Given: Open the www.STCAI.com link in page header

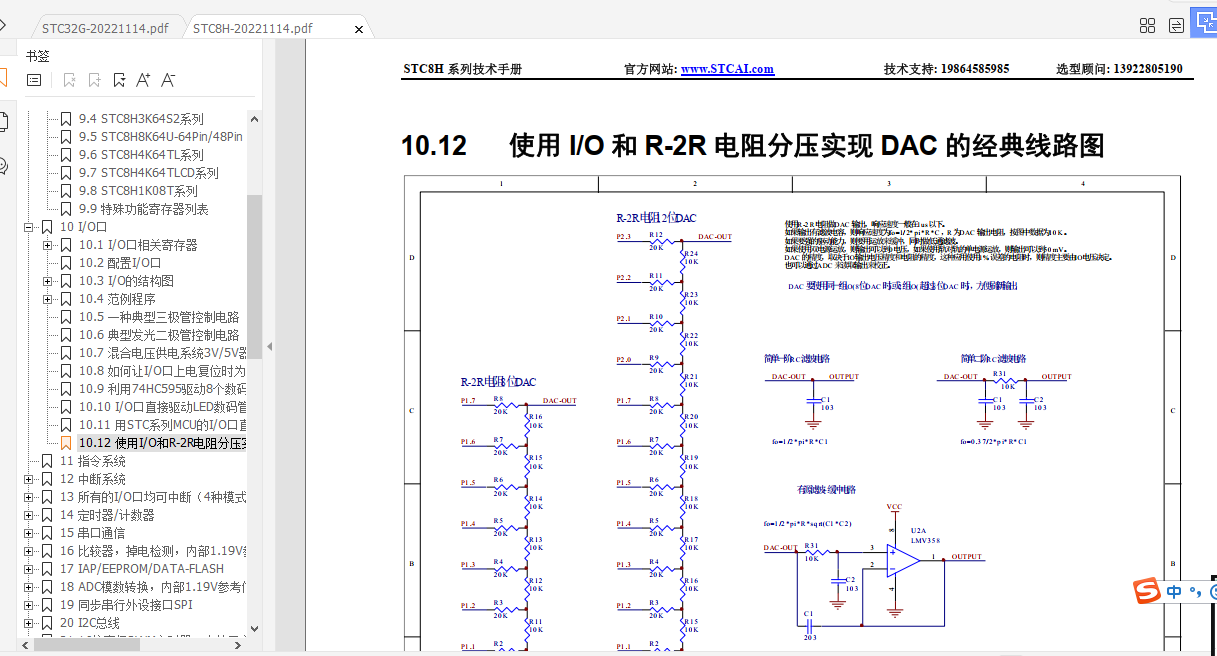Looking at the screenshot, I should click(727, 69).
